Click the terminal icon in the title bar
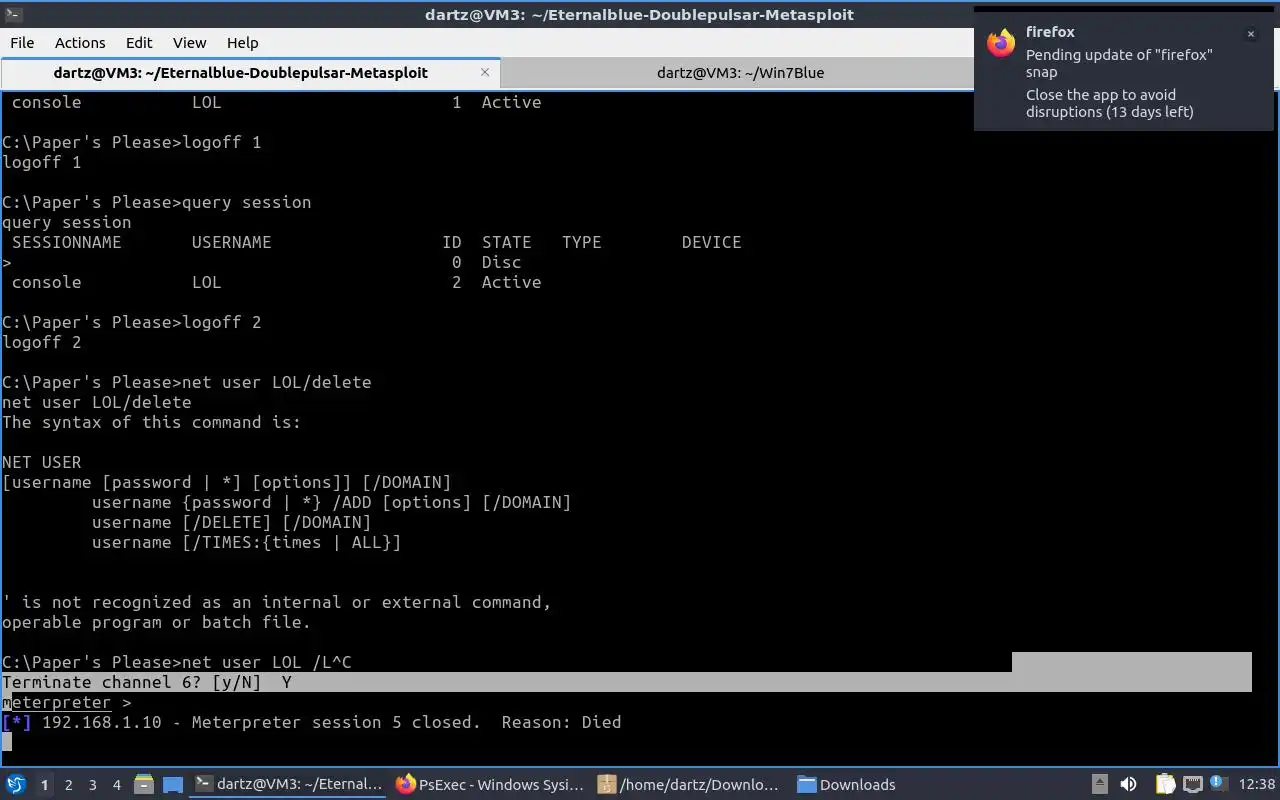Viewport: 1280px width, 800px height. click(x=13, y=14)
